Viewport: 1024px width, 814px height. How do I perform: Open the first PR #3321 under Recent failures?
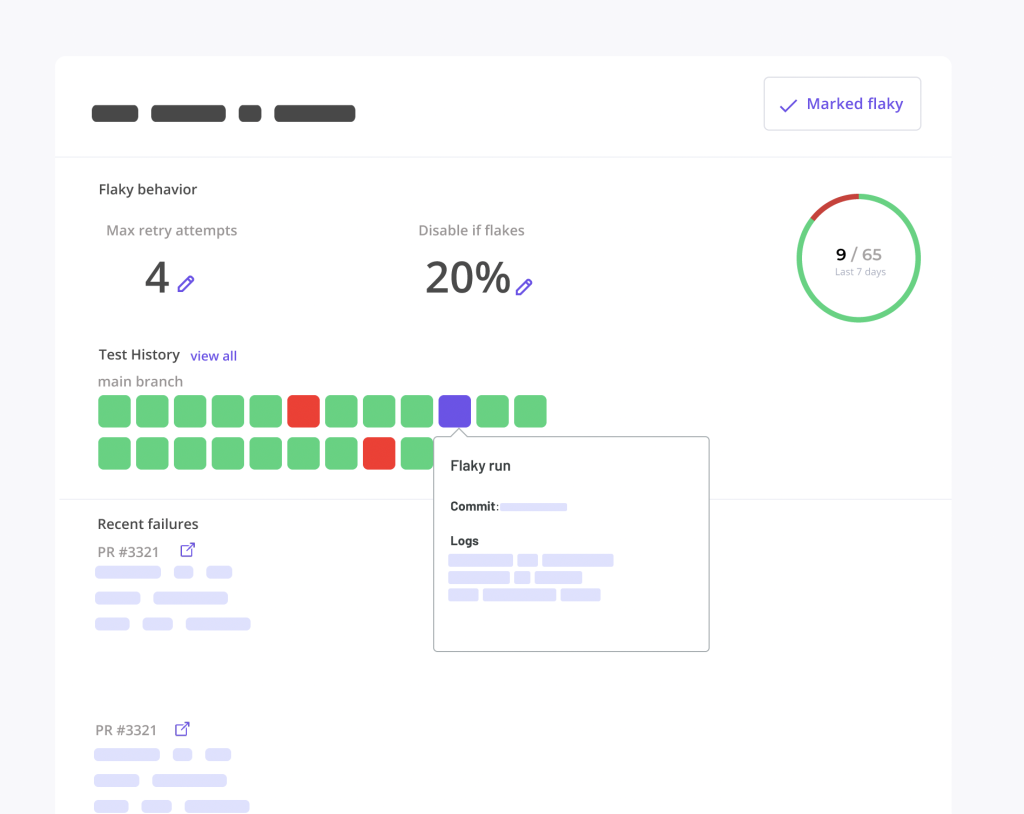128,552
